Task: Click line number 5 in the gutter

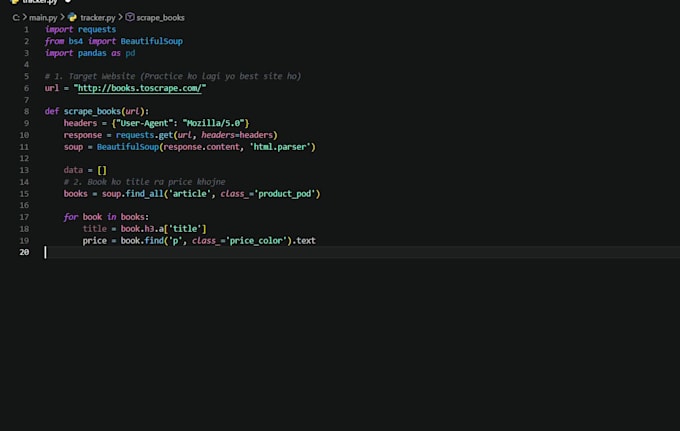Action: click(x=26, y=76)
